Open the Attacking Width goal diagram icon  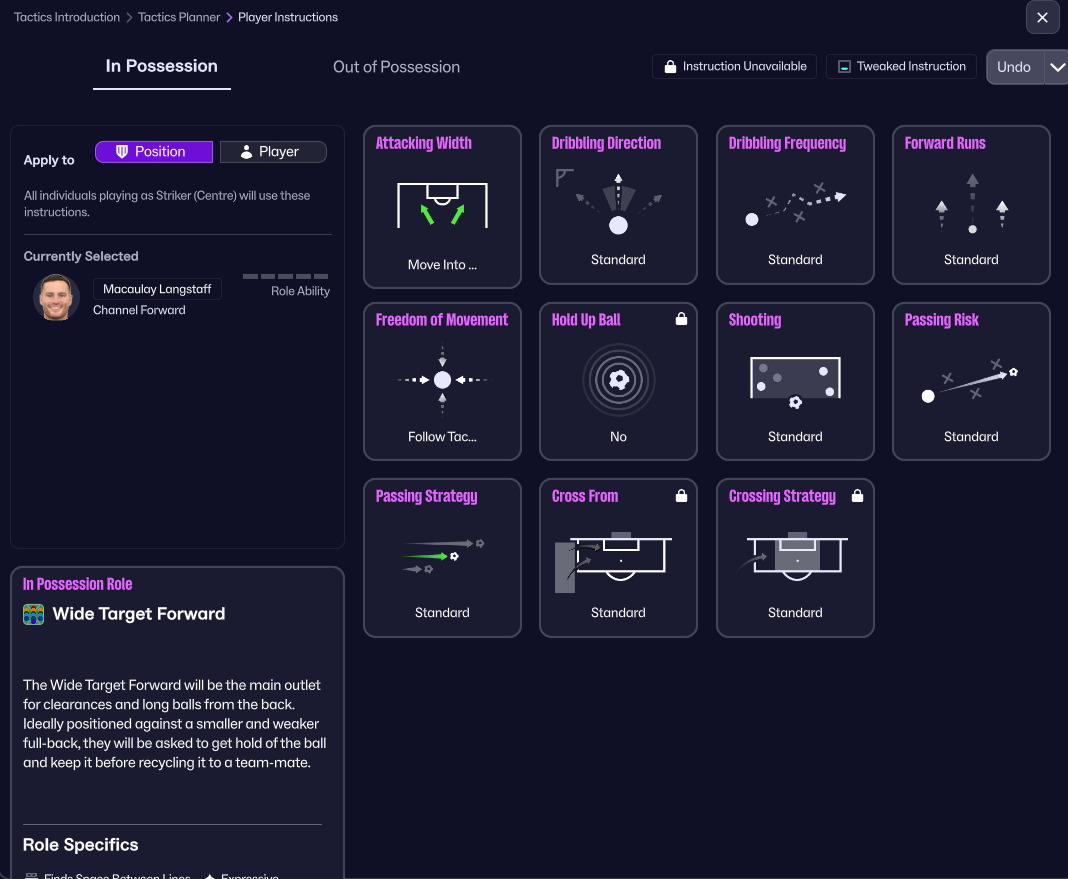click(442, 205)
